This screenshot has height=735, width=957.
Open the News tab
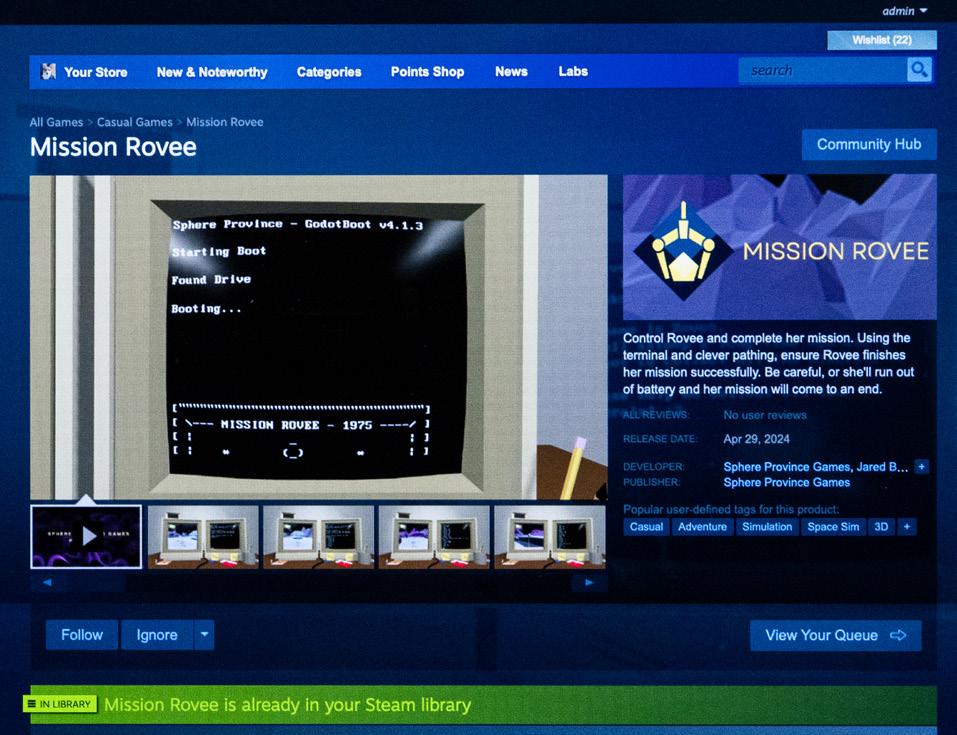pos(511,71)
